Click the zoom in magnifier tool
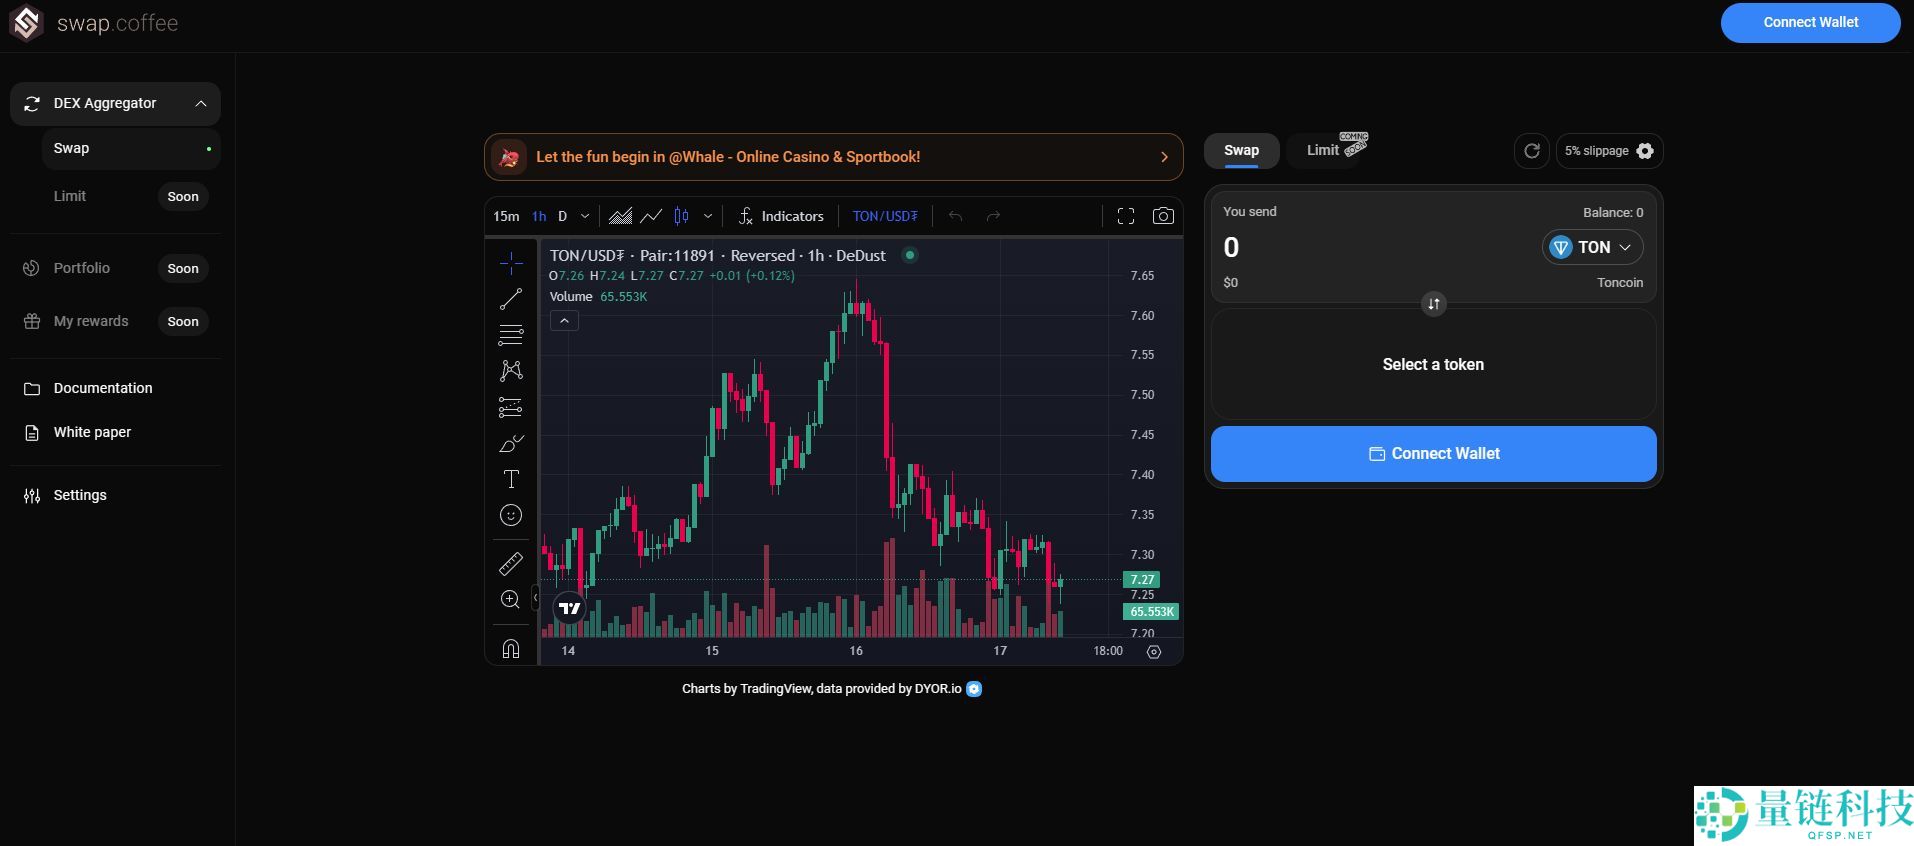The image size is (1914, 846). click(511, 600)
